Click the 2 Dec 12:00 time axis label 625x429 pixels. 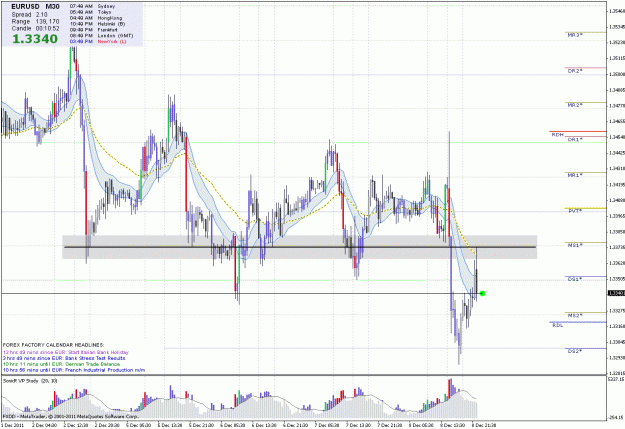(76, 425)
